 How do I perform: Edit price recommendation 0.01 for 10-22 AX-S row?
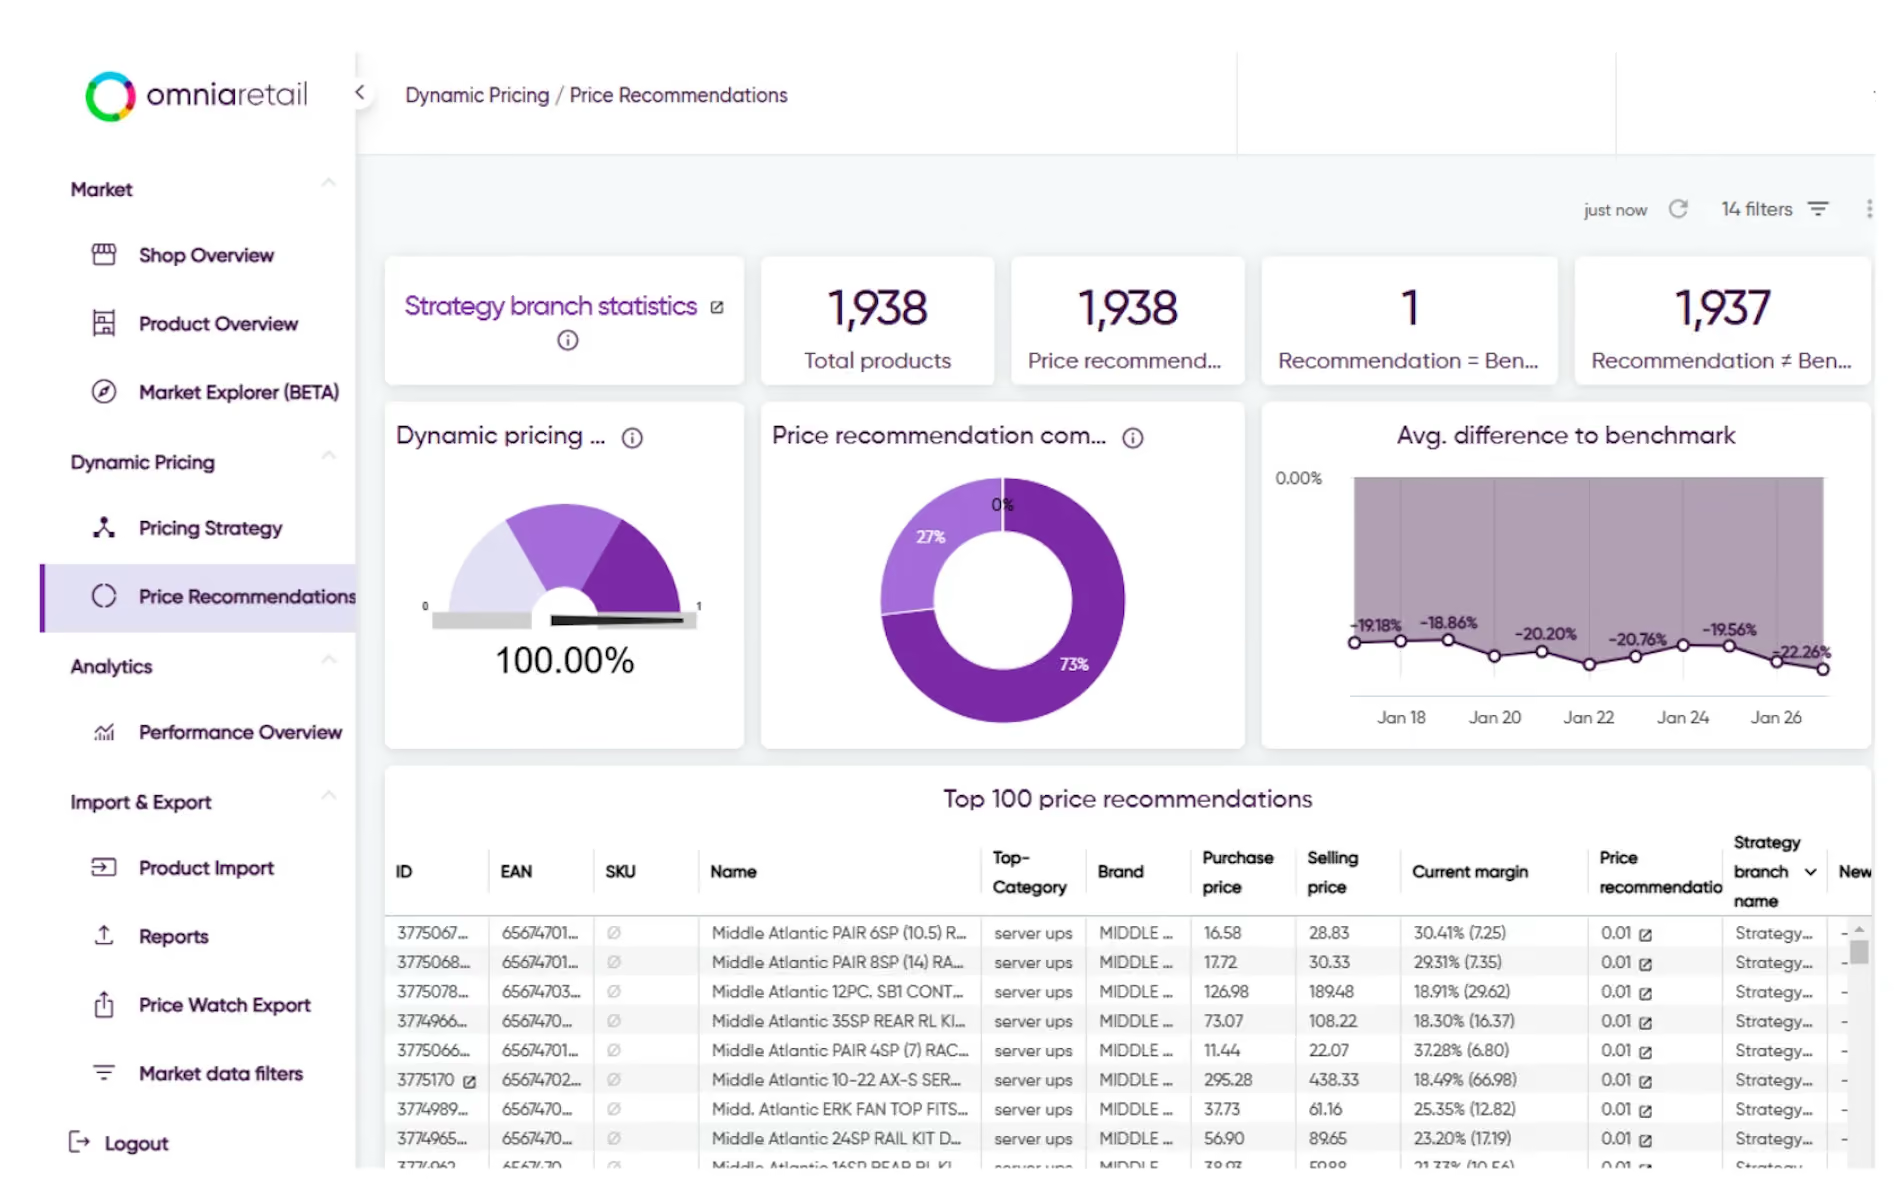coord(1645,1082)
